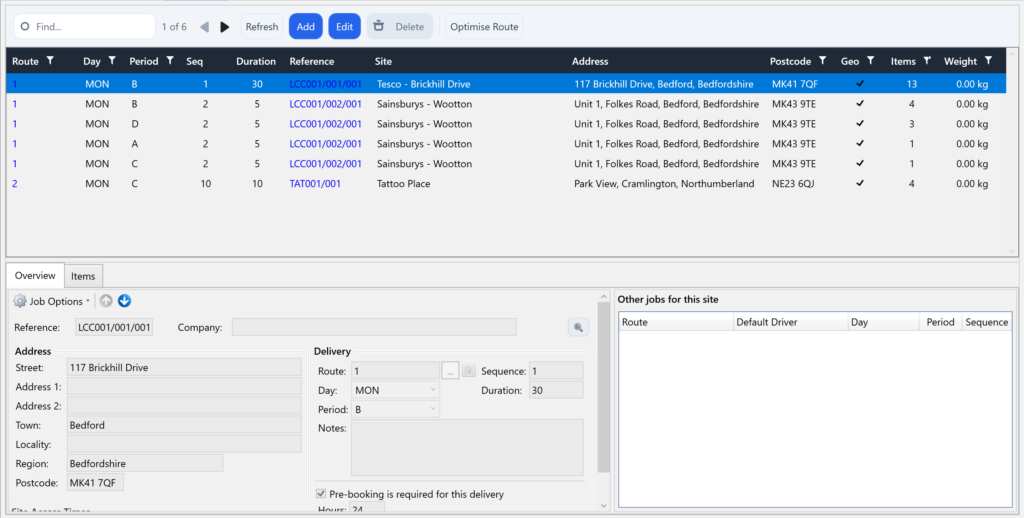
Task: Click in the Find search field
Action: (90, 27)
